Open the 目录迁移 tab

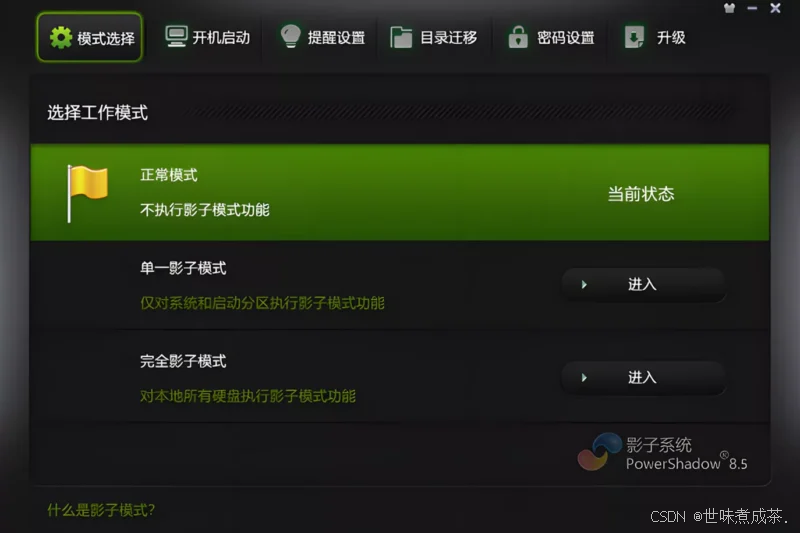434,37
